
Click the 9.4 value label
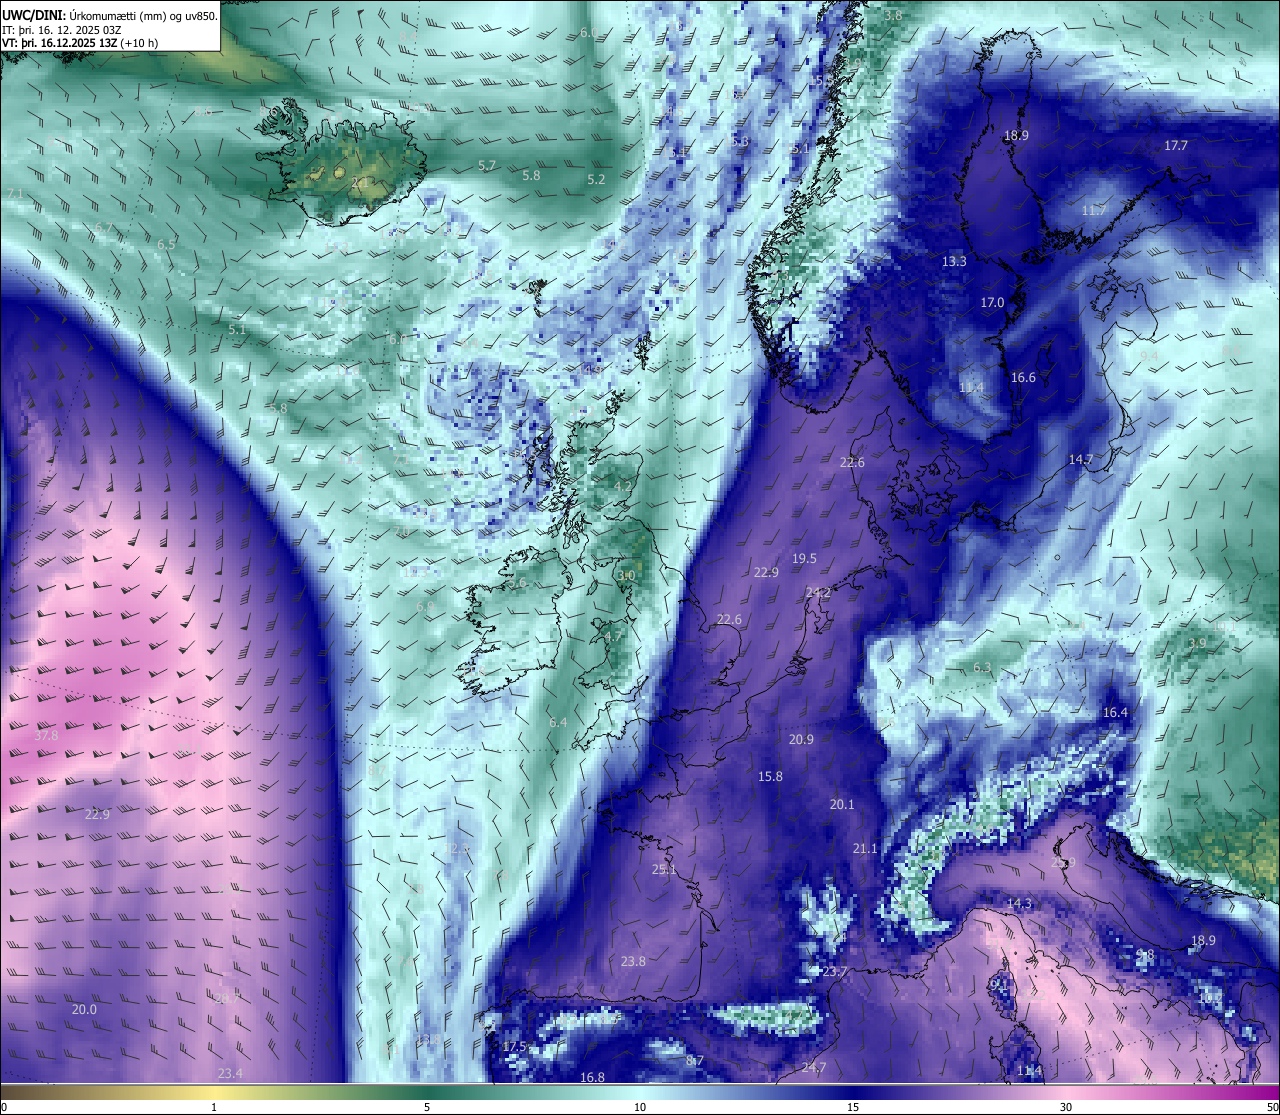pos(1149,355)
